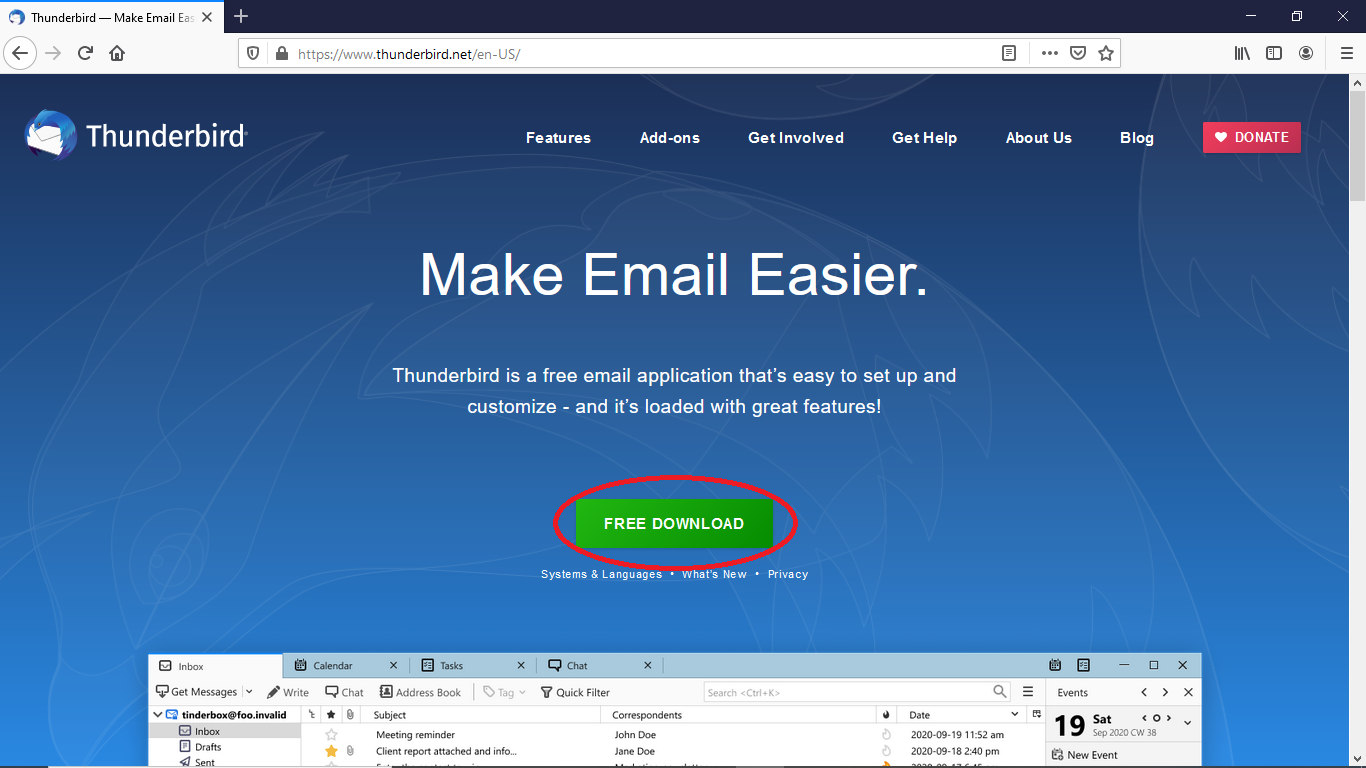Go back to the previous page
Image resolution: width=1366 pixels, height=768 pixels.
(20, 53)
